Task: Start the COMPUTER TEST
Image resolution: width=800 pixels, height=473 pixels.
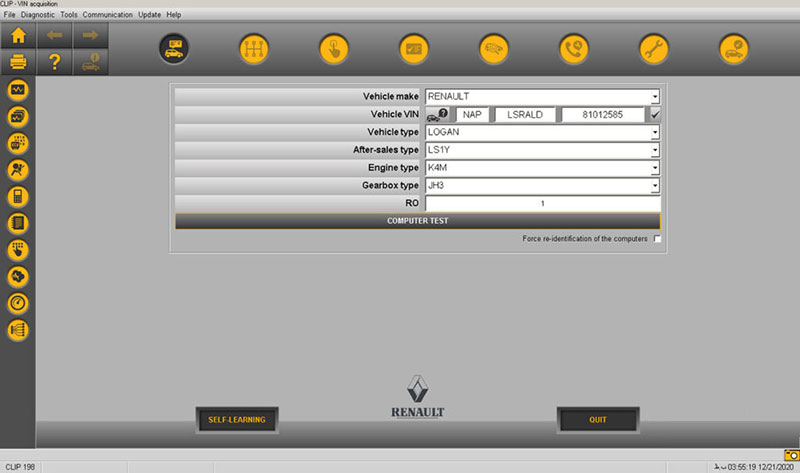Action: [417, 221]
